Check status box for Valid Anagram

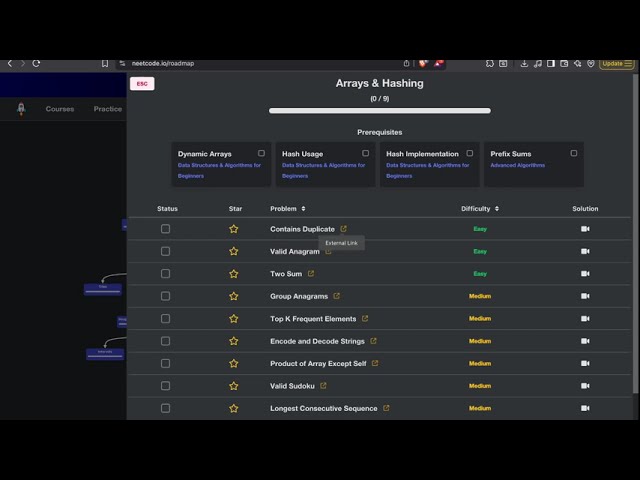tap(165, 251)
